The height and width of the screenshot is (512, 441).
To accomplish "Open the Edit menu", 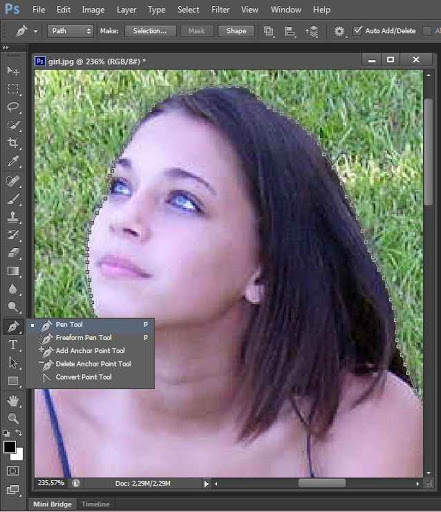I will (63, 10).
